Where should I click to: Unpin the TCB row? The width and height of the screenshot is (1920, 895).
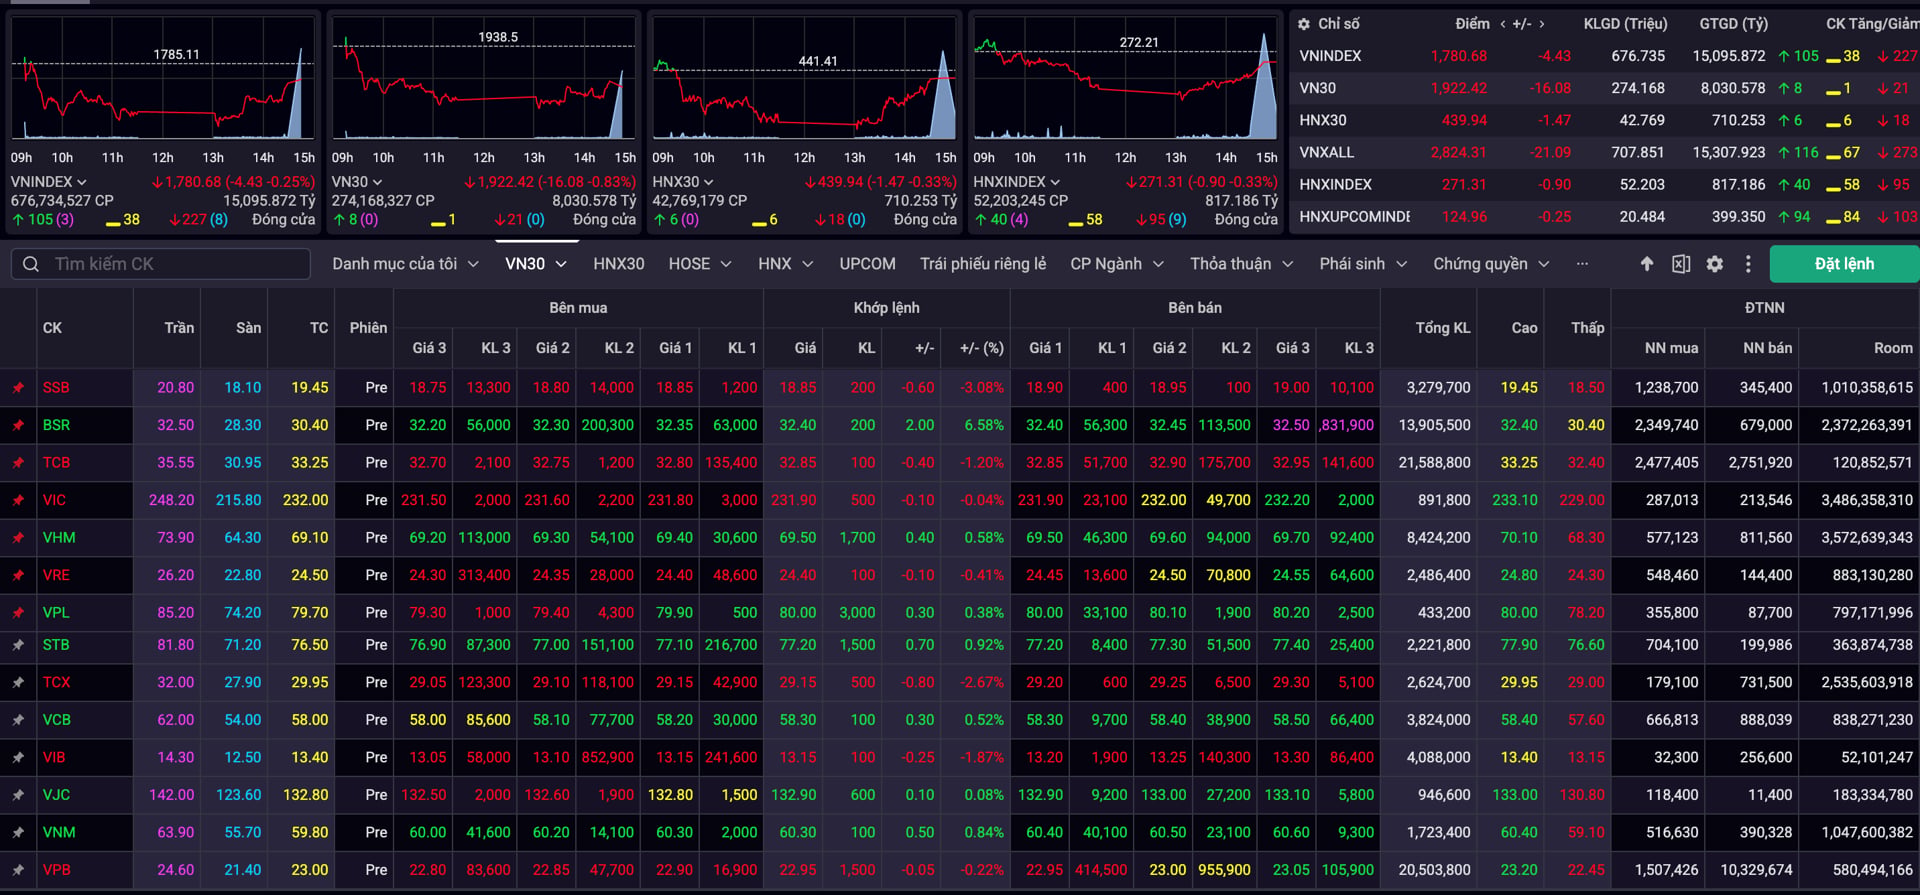coord(18,463)
